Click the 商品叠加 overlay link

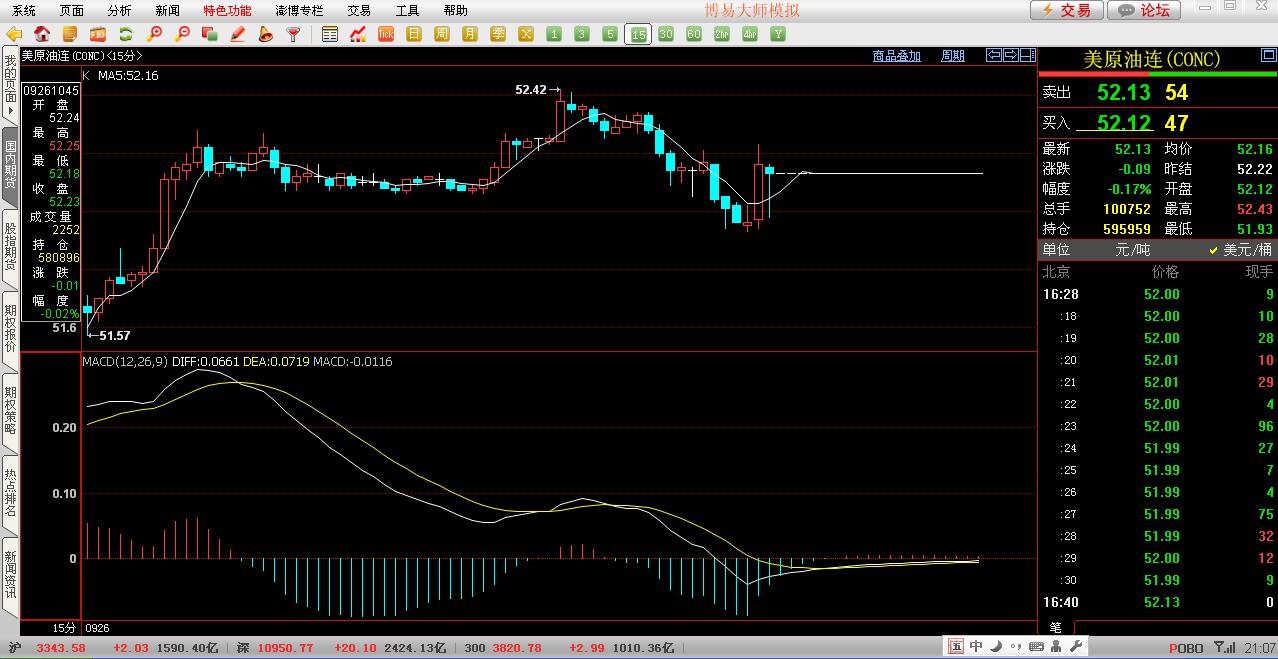(896, 56)
